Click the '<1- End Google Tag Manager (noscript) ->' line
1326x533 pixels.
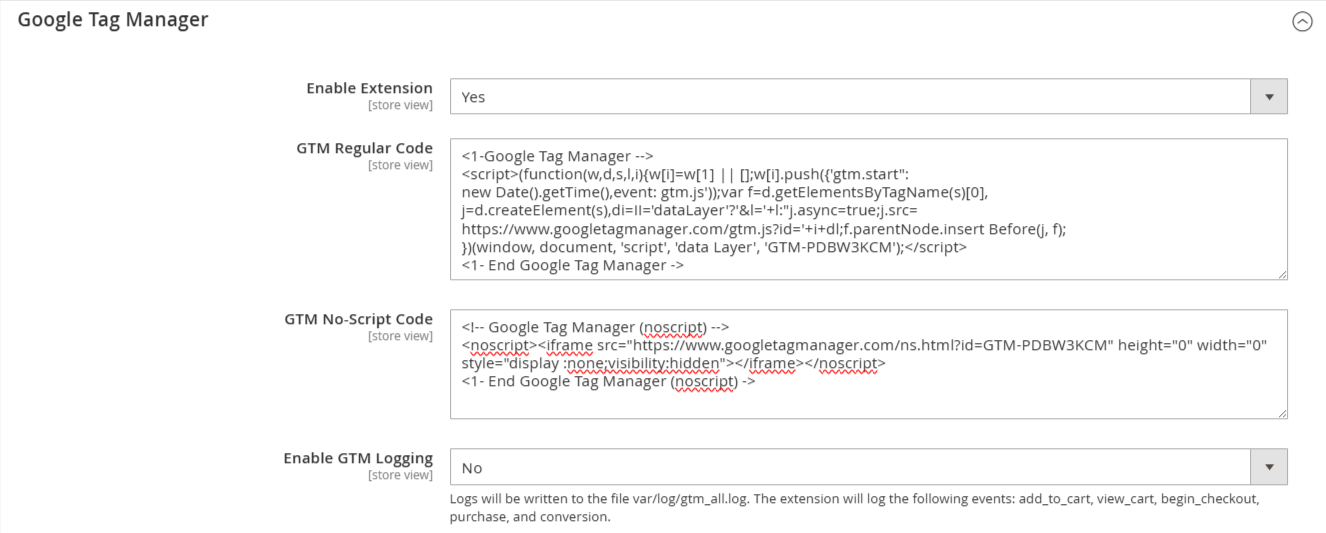point(608,381)
